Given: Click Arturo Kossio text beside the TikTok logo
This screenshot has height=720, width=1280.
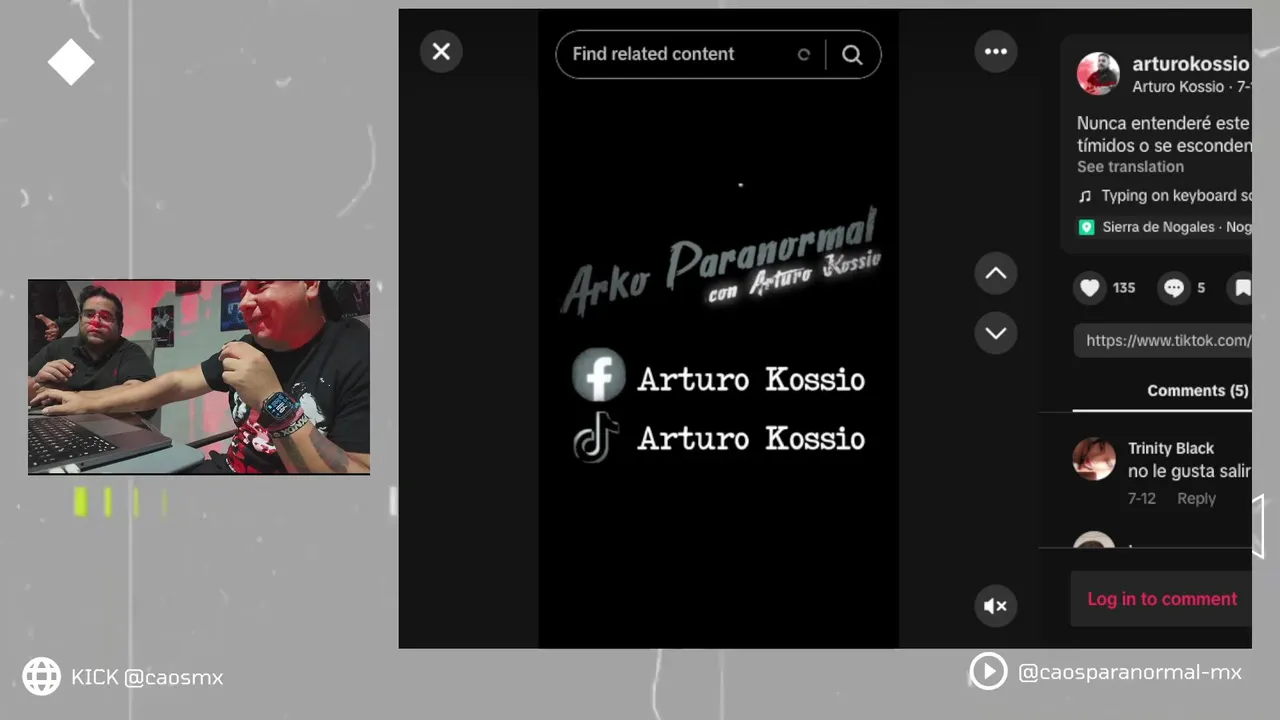Looking at the screenshot, I should 751,439.
